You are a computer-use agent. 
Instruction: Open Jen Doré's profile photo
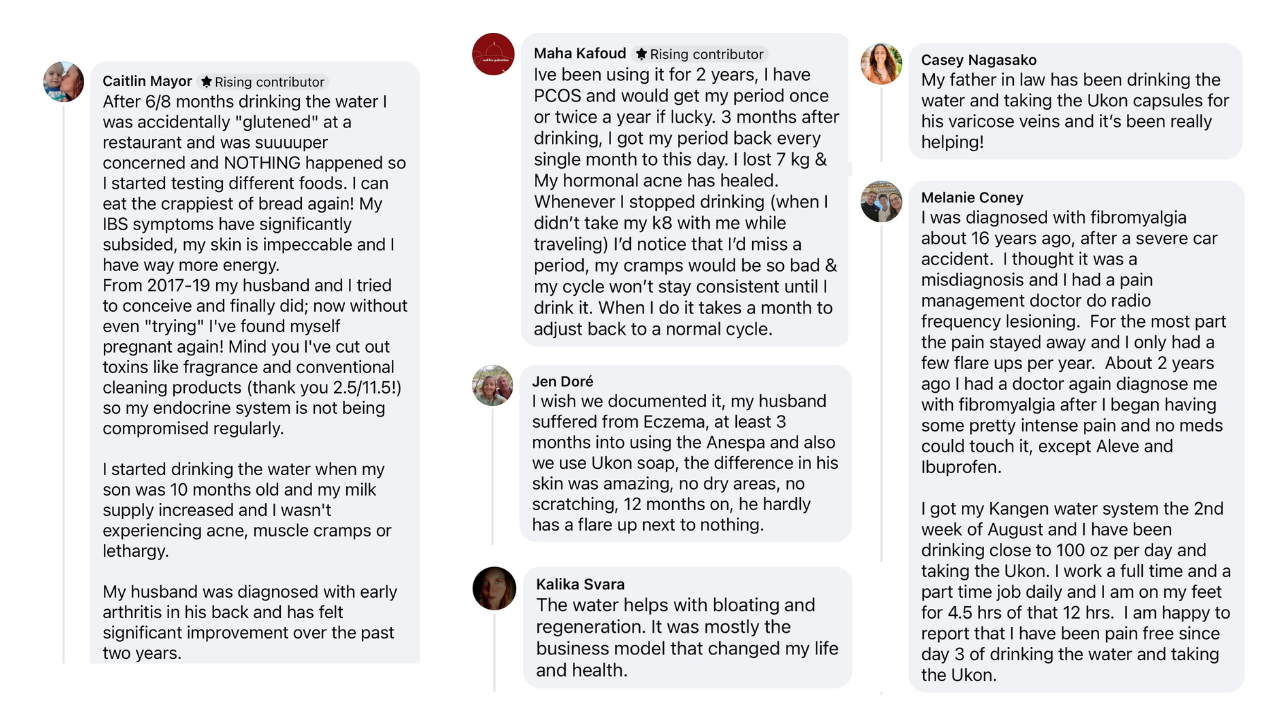click(x=492, y=385)
